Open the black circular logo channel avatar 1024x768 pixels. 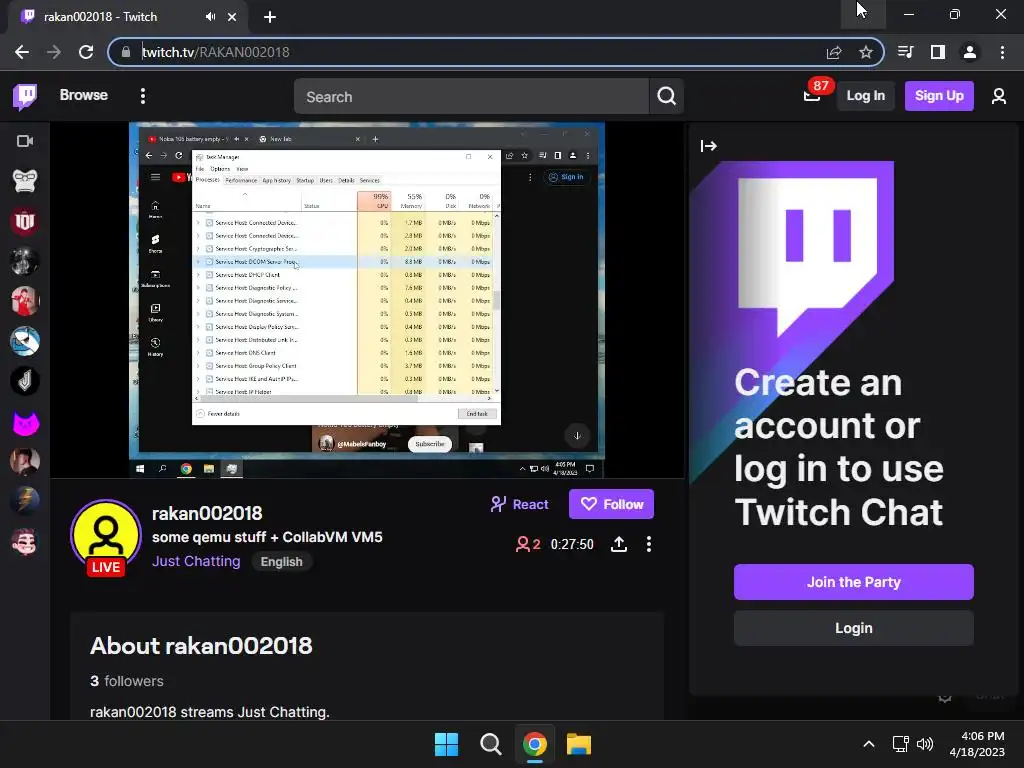[25, 381]
